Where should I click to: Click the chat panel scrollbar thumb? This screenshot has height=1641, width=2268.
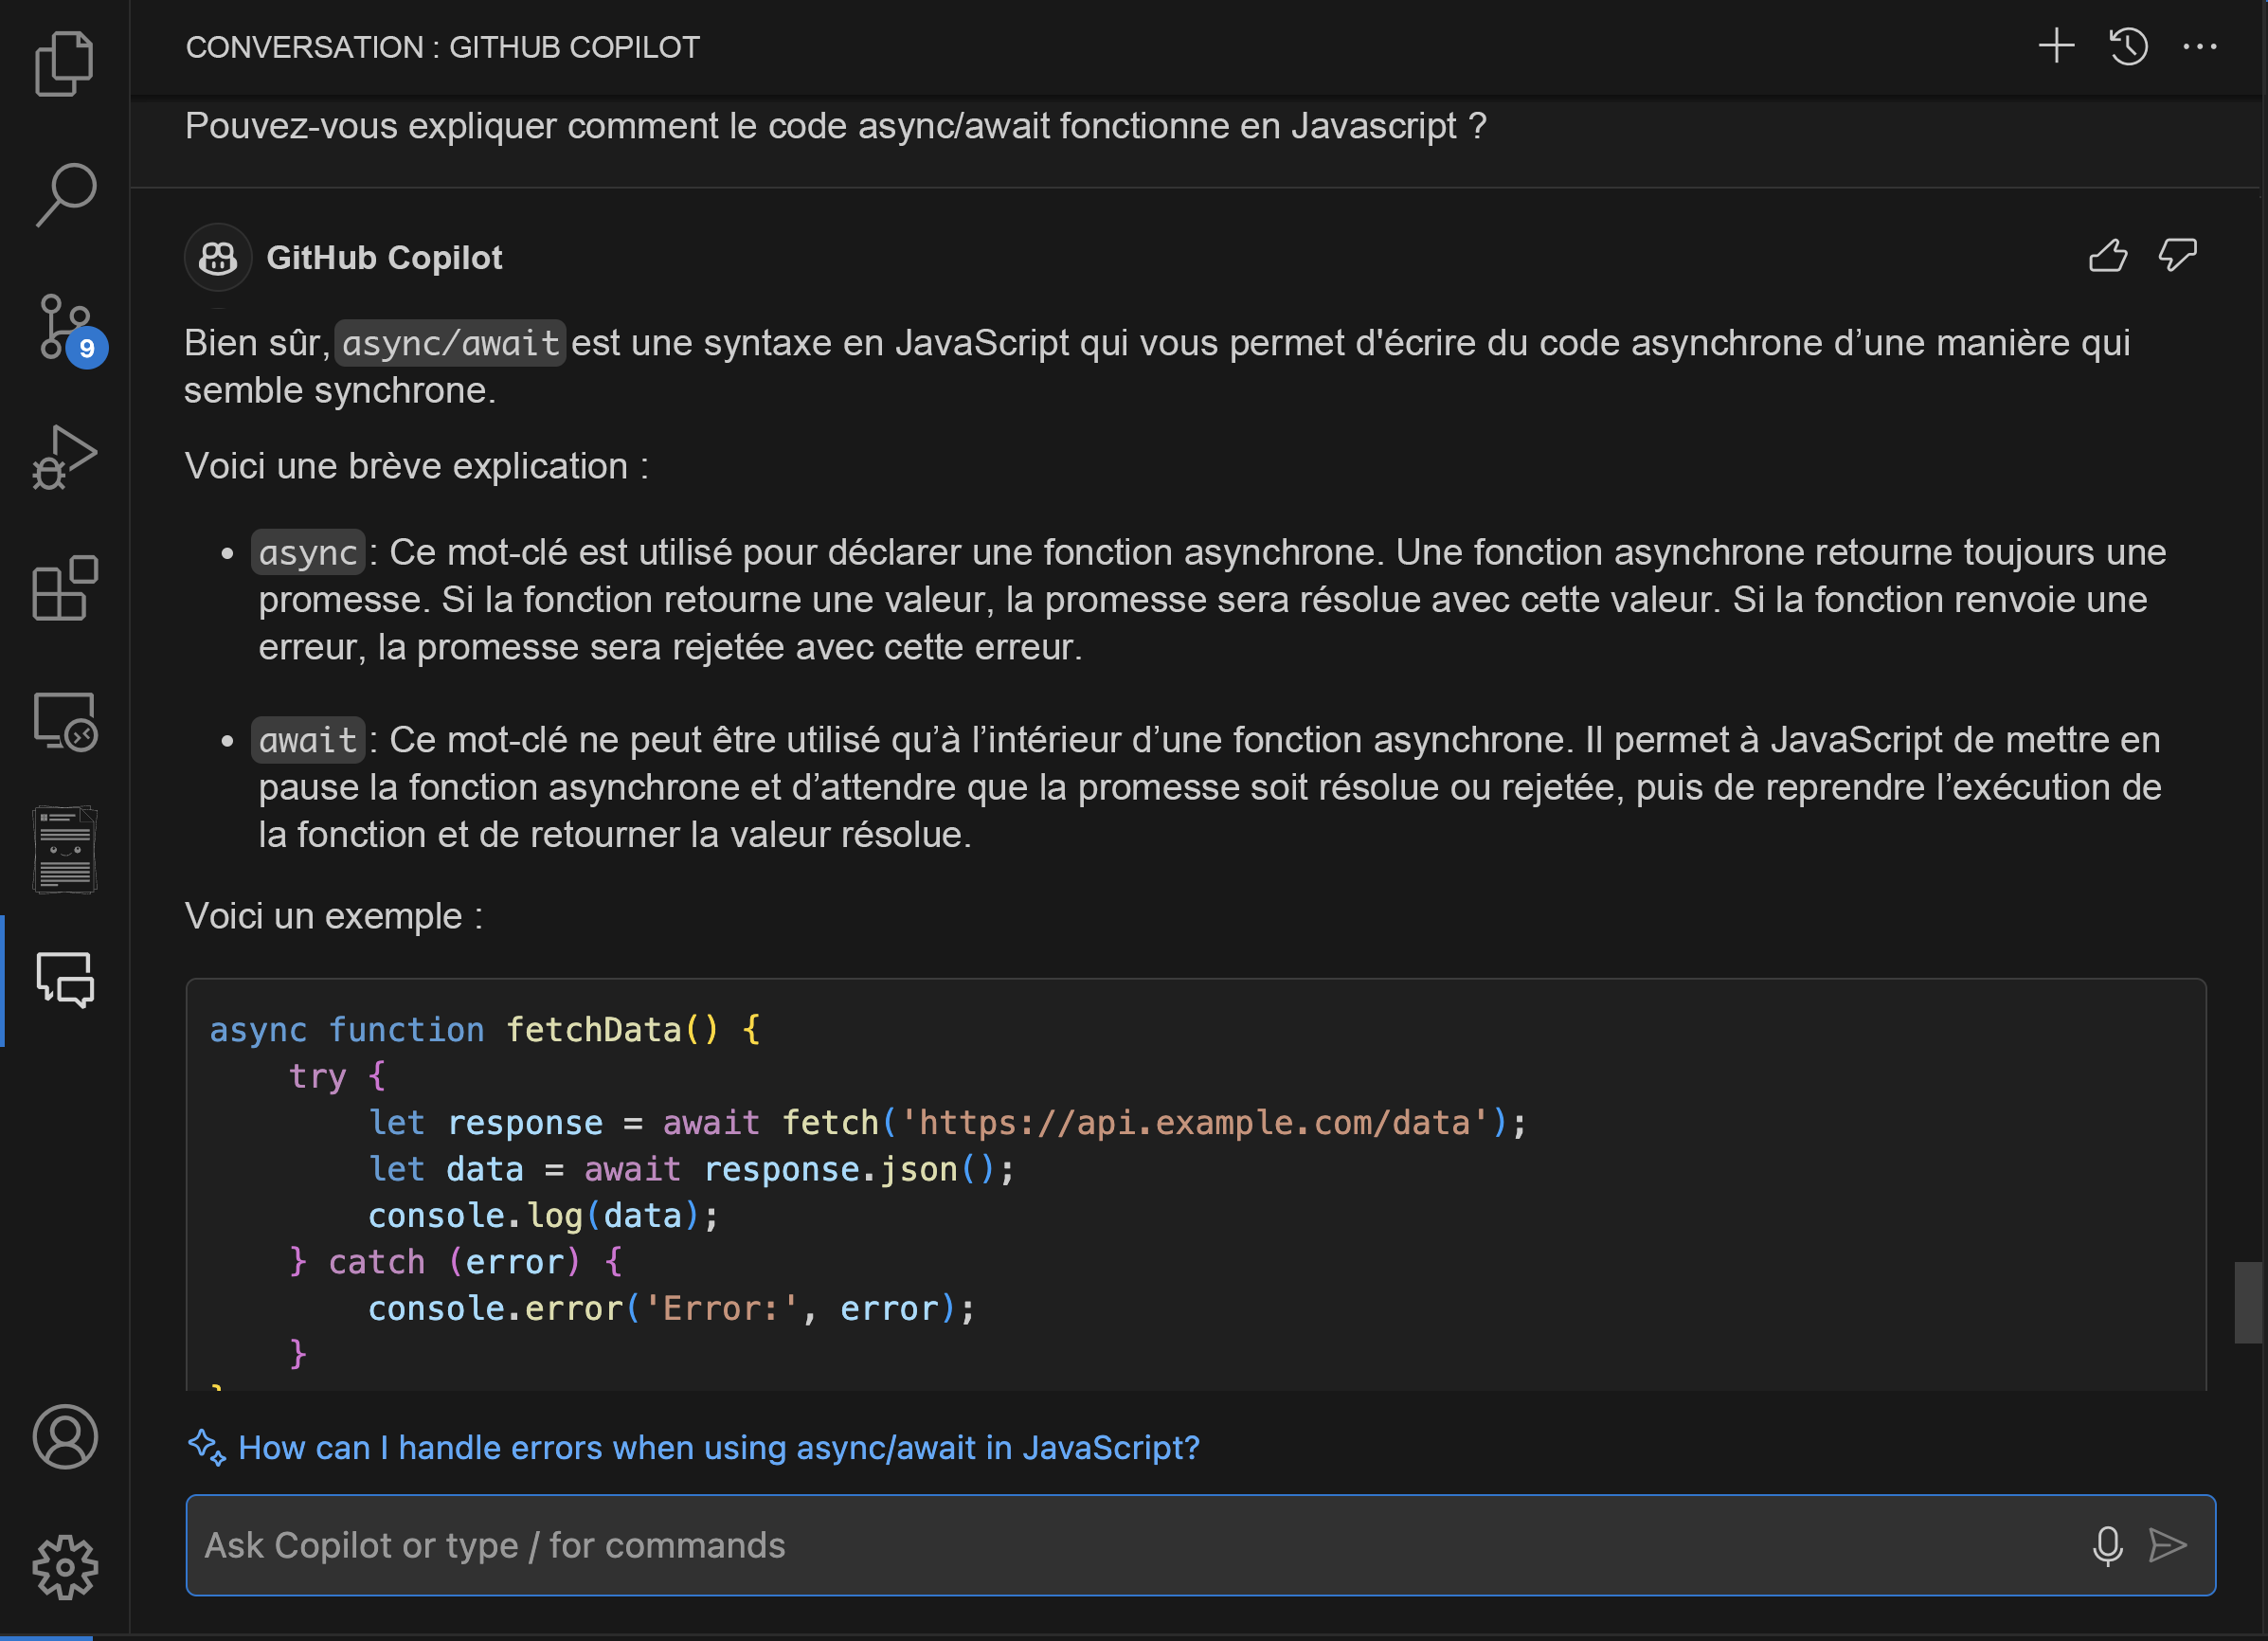tap(2248, 1302)
